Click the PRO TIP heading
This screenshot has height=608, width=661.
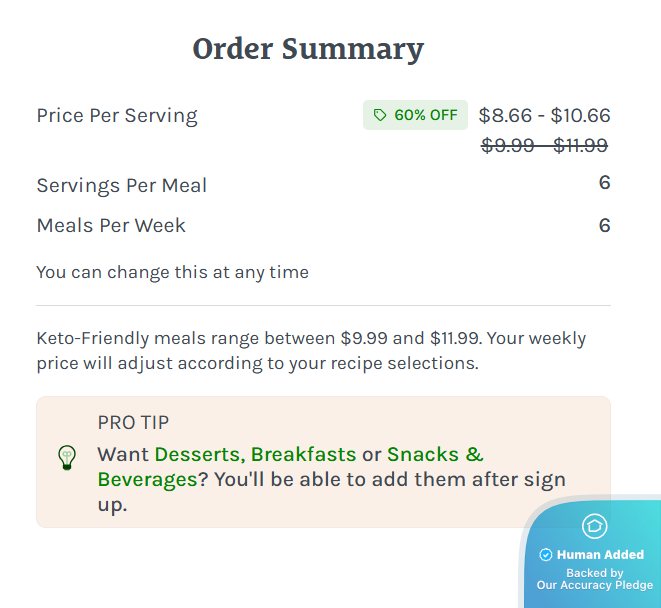pos(133,423)
